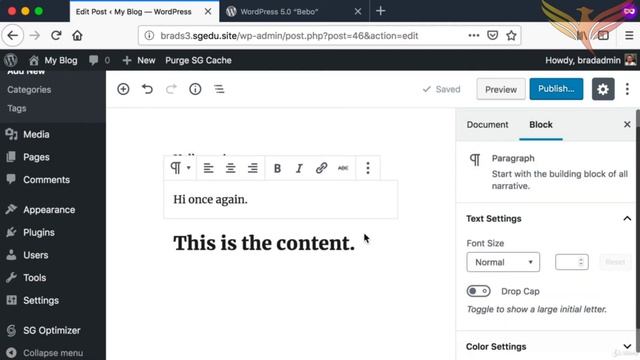Click Purge SG Cache
The height and width of the screenshot is (360, 640).
198,60
